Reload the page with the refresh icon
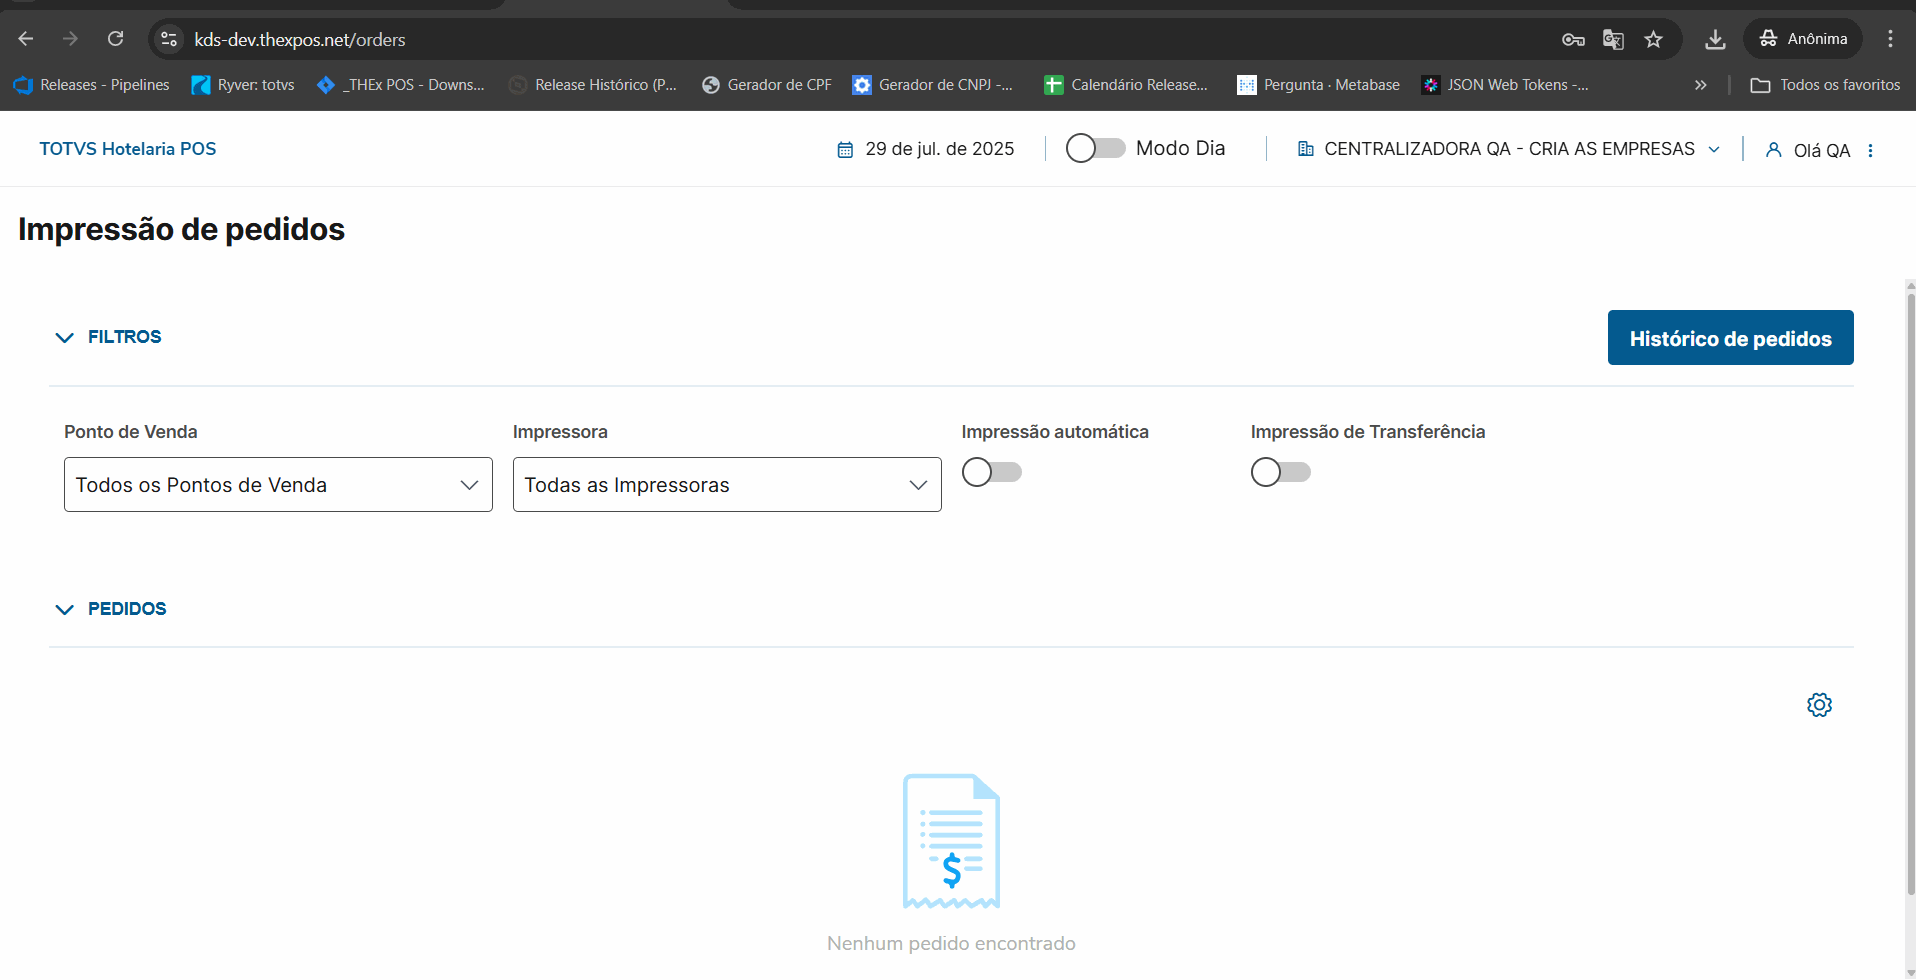Viewport: 1916px width, 980px height. [116, 39]
